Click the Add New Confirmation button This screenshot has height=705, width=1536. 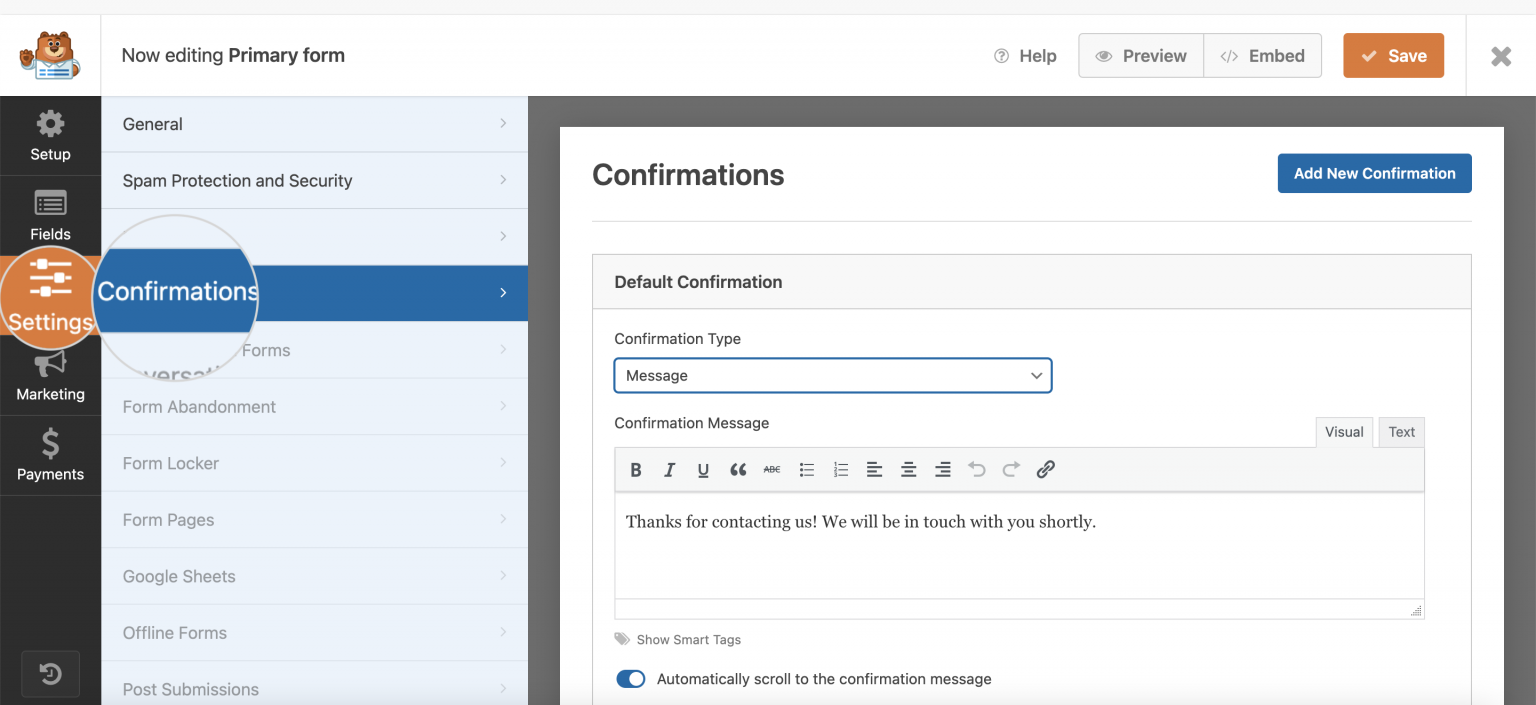pos(1374,173)
